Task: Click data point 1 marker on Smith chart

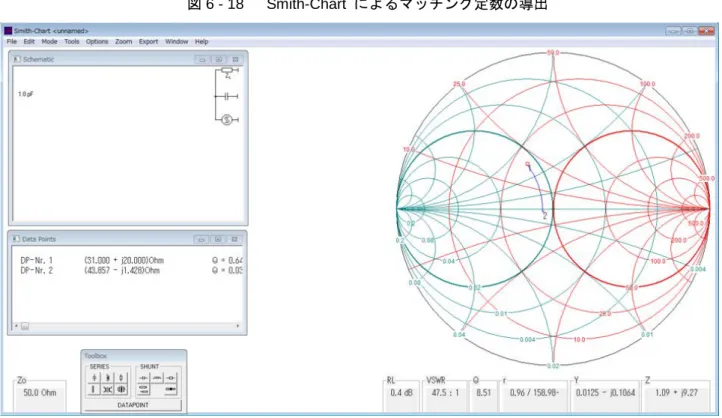Action: click(528, 164)
